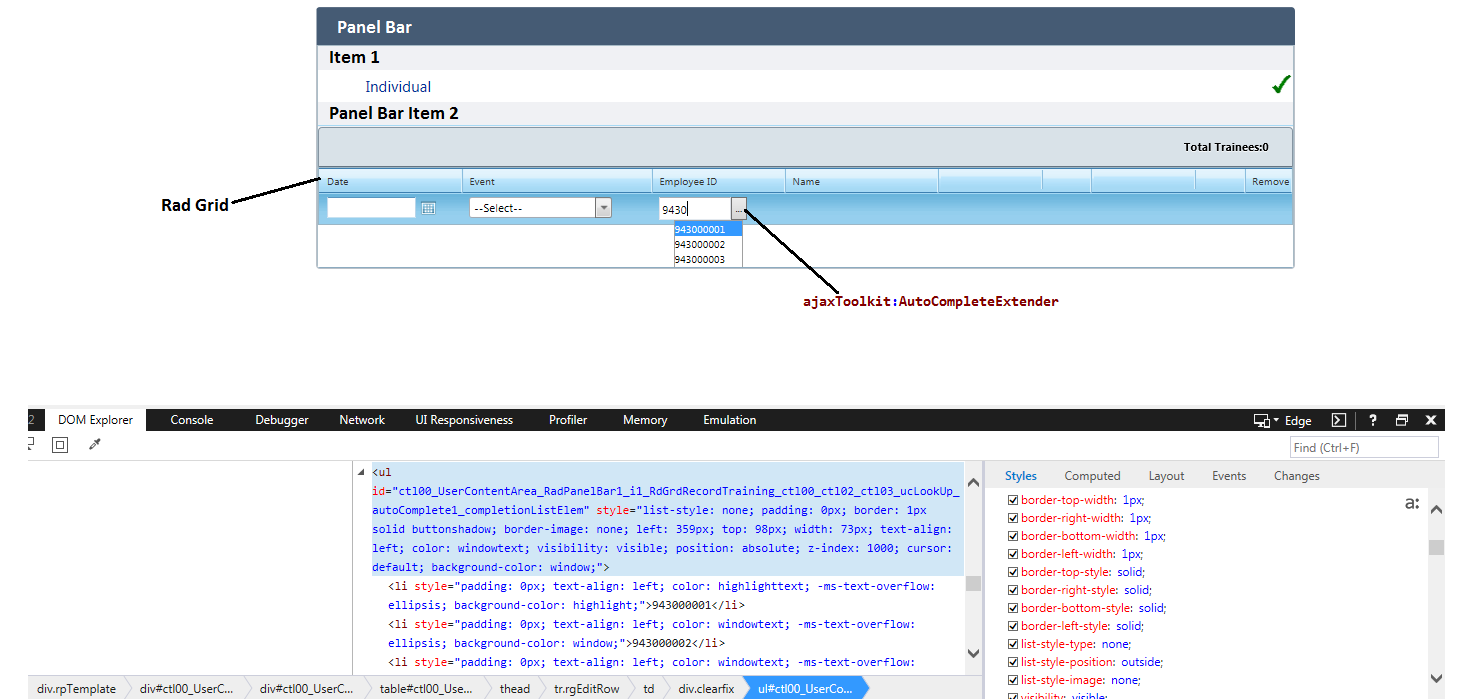
Task: Click the Individual panel item
Action: 398,87
